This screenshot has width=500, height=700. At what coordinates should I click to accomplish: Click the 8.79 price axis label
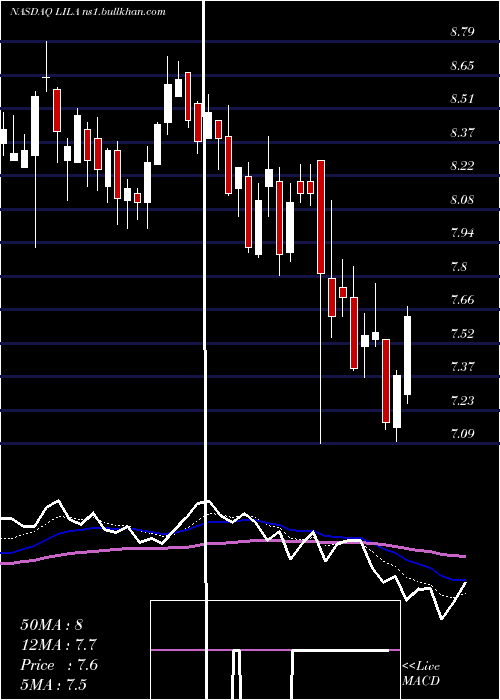point(462,32)
